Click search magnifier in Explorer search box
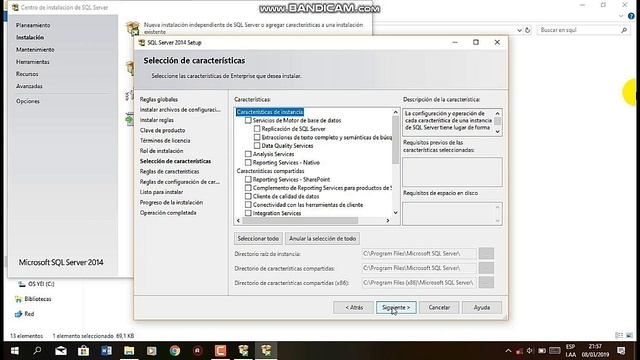 624,30
